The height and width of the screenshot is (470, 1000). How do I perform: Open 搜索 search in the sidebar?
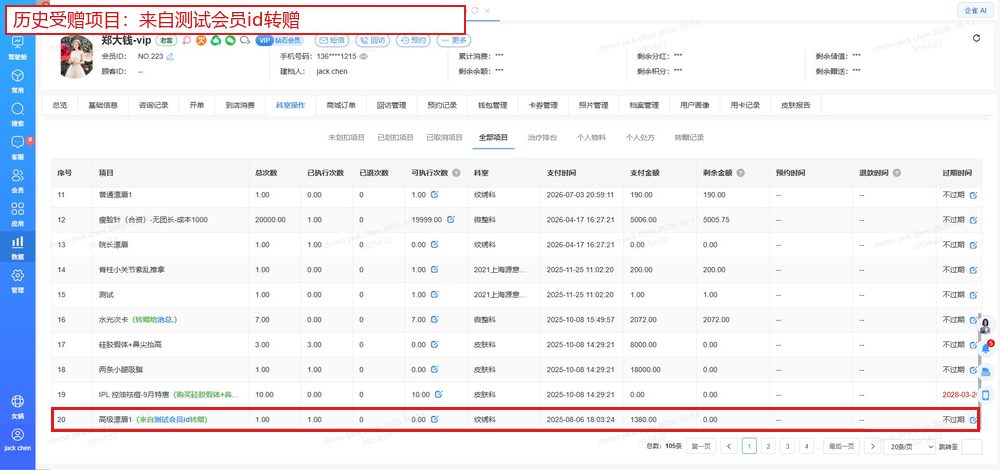pyautogui.click(x=18, y=114)
